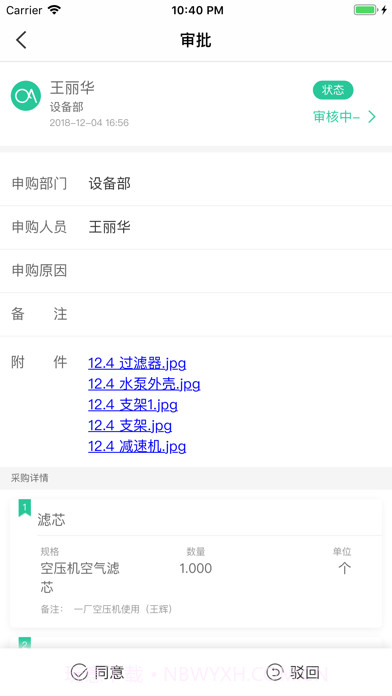Select item title 滤芯
The width and height of the screenshot is (392, 696).
[x=51, y=519]
